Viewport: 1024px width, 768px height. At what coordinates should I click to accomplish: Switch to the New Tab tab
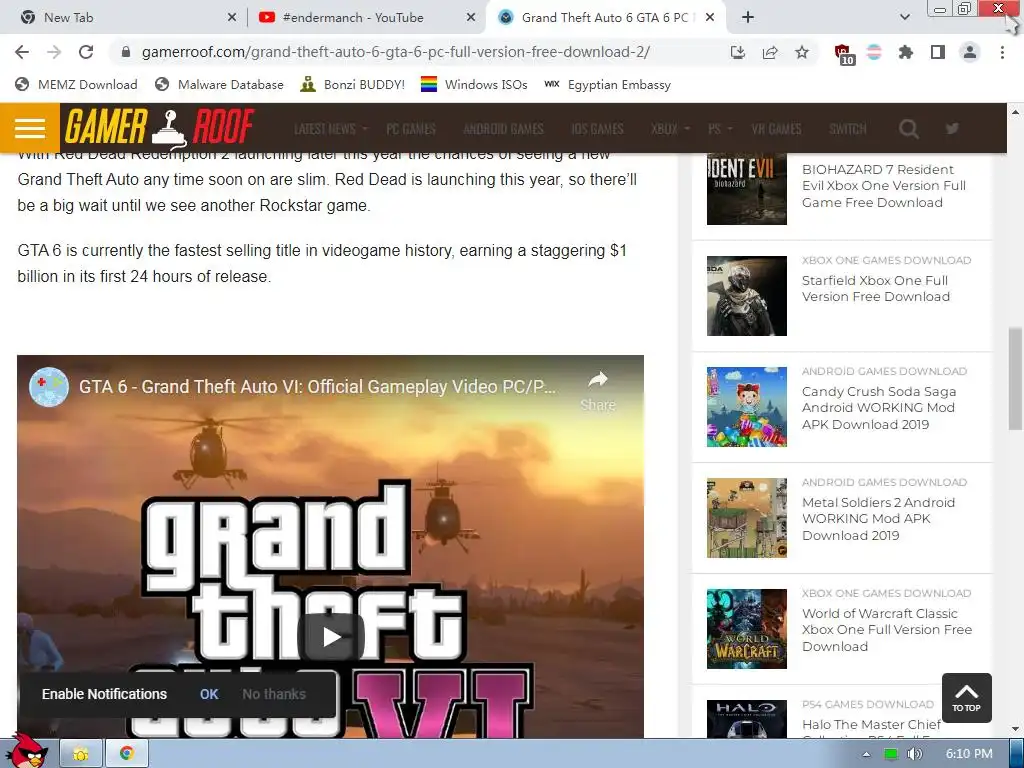pos(124,18)
